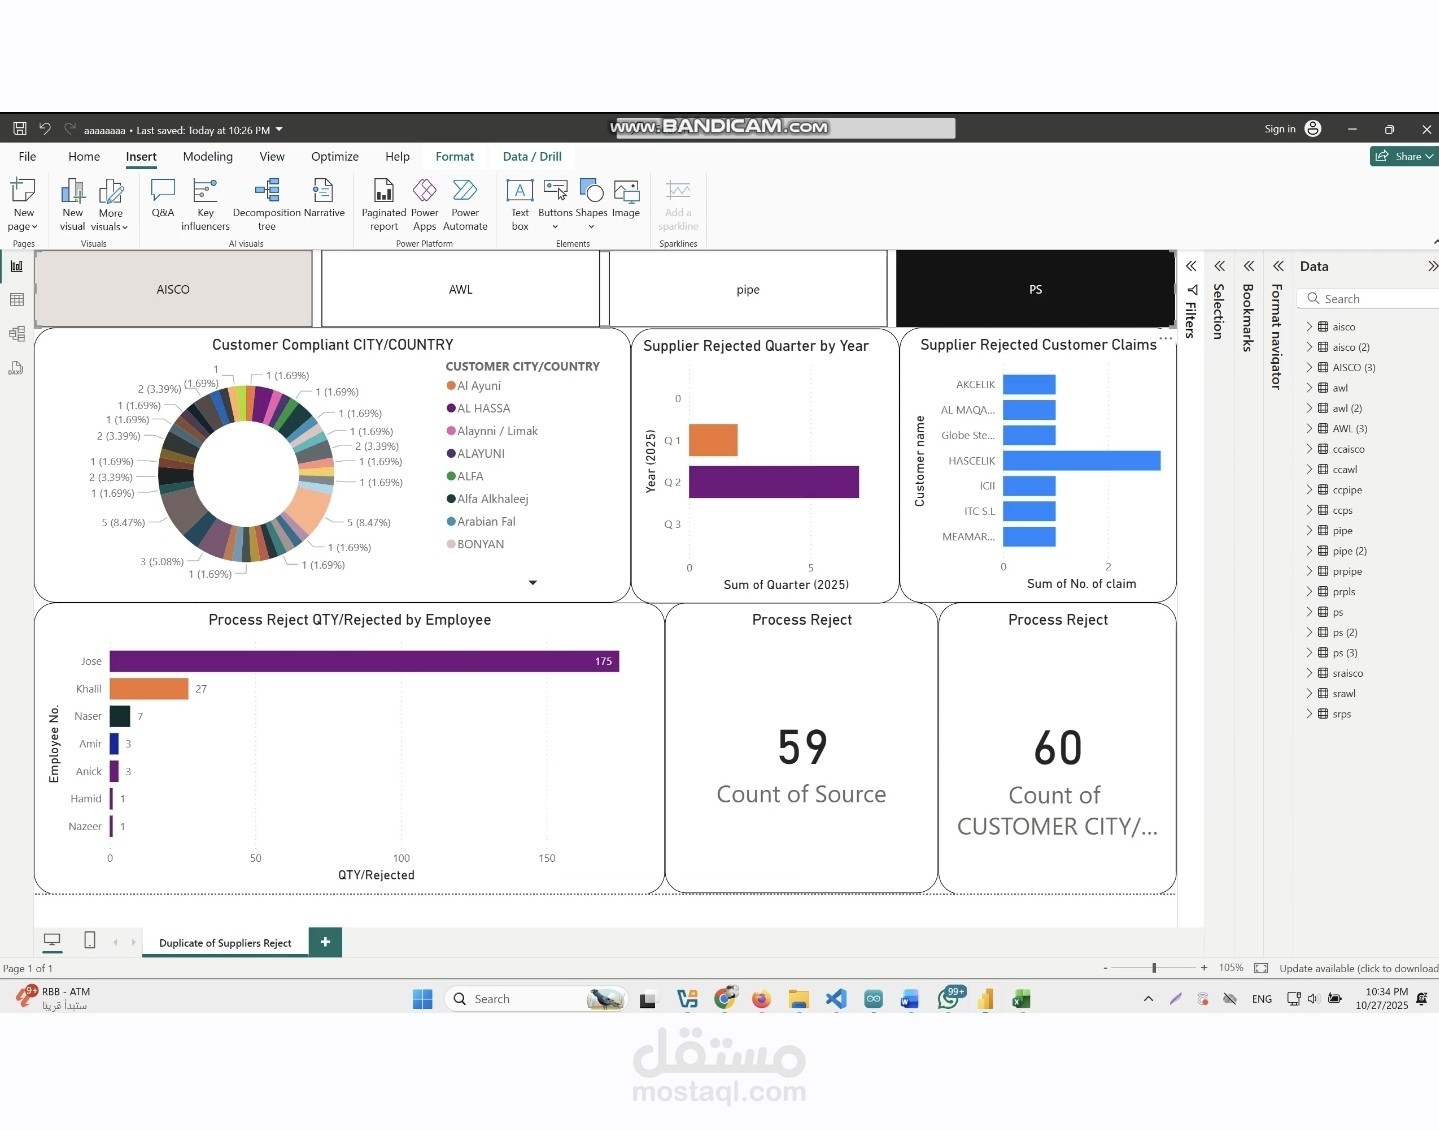Expand the ccaisco table

click(x=1309, y=449)
